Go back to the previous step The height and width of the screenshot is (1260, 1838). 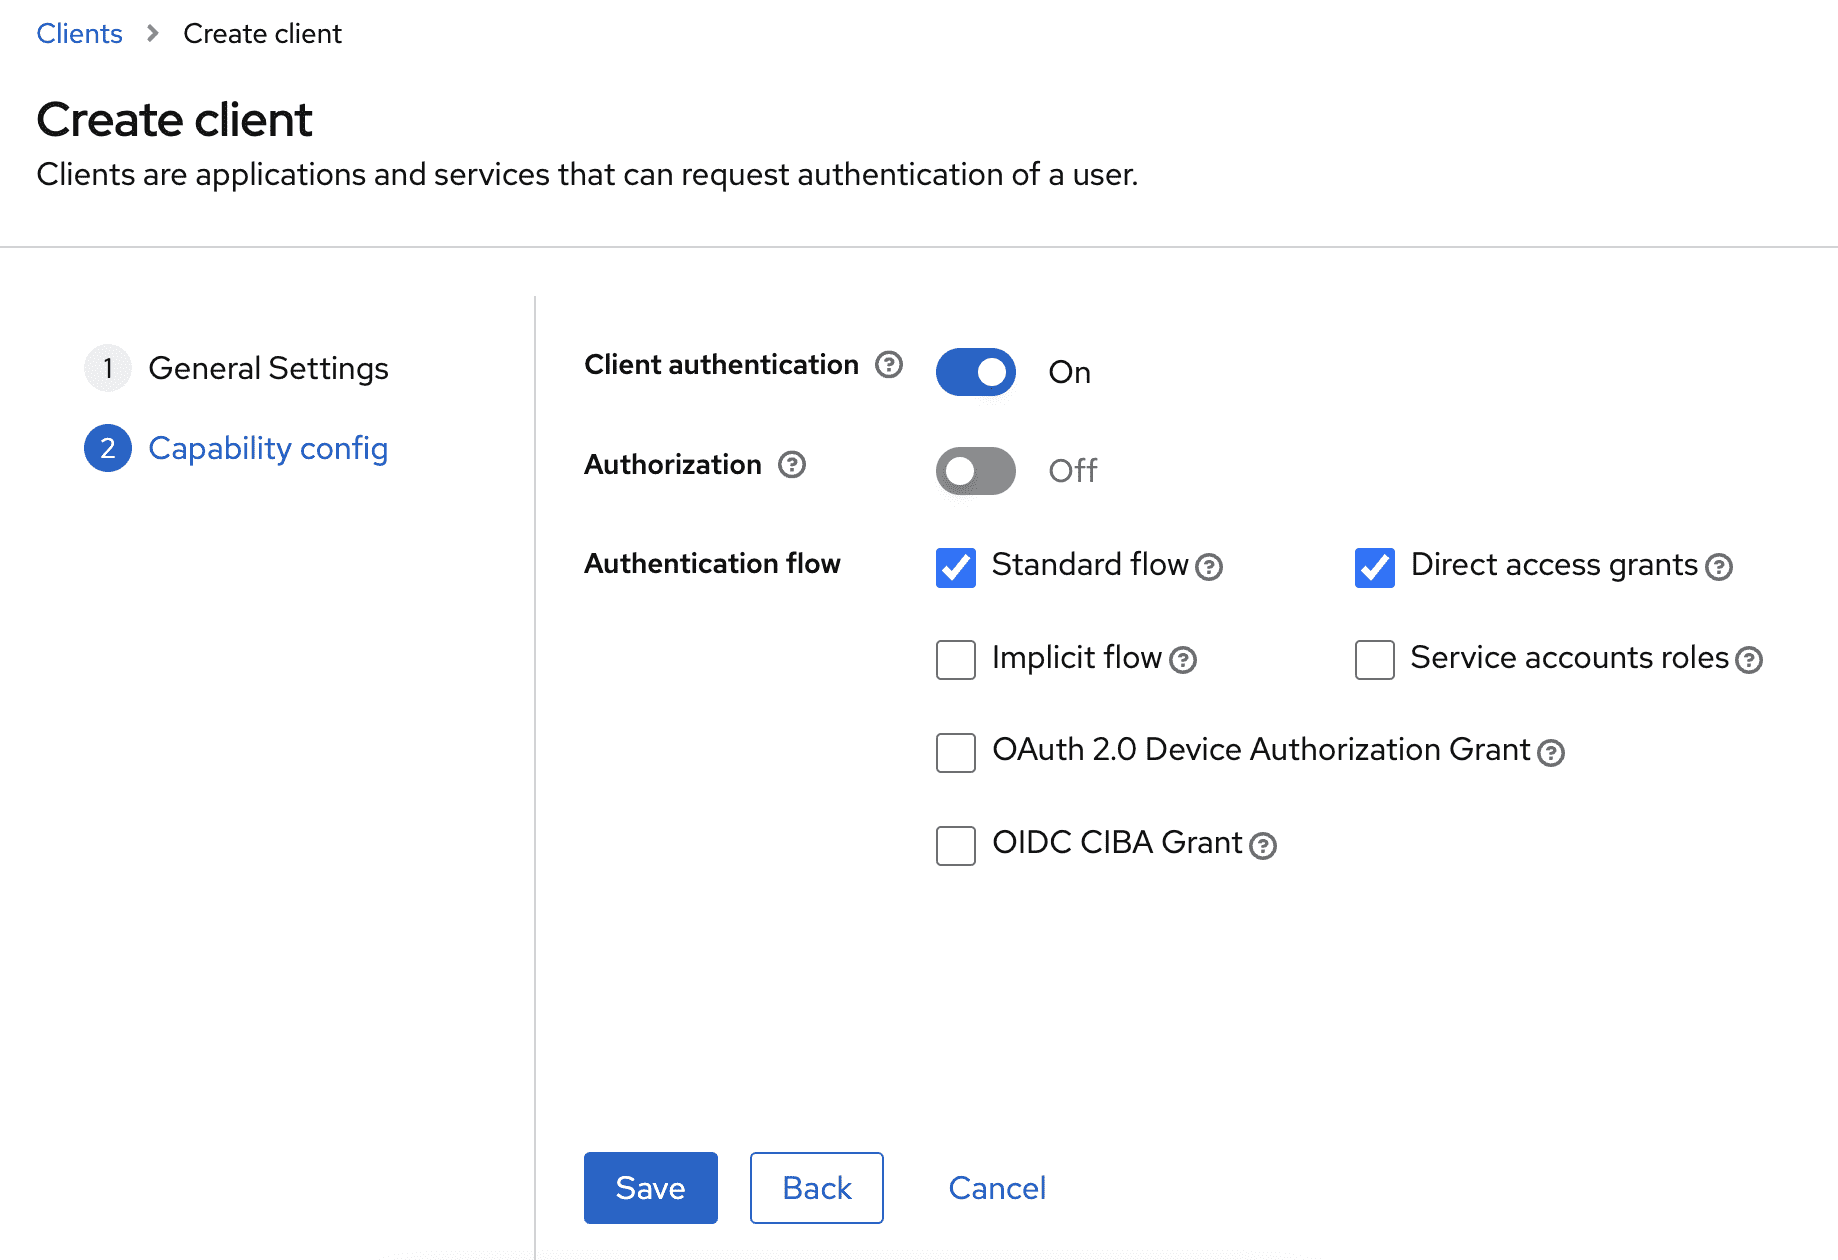816,1188
